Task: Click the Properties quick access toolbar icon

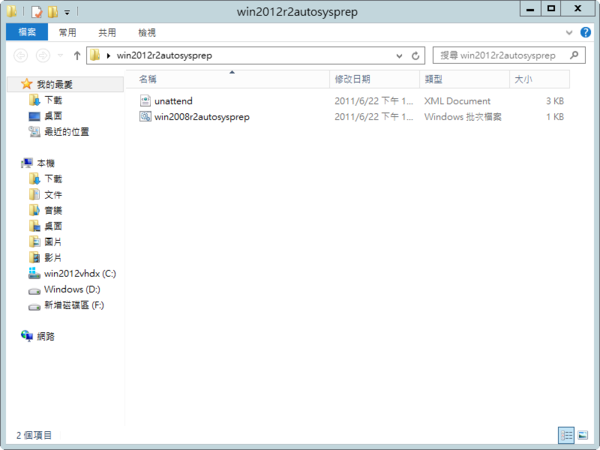Action: click(36, 12)
